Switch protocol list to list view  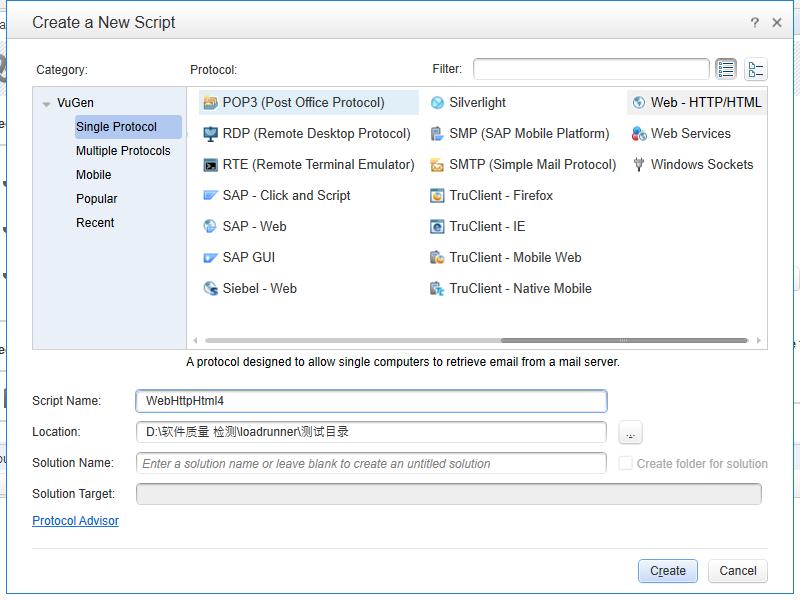pyautogui.click(x=726, y=69)
